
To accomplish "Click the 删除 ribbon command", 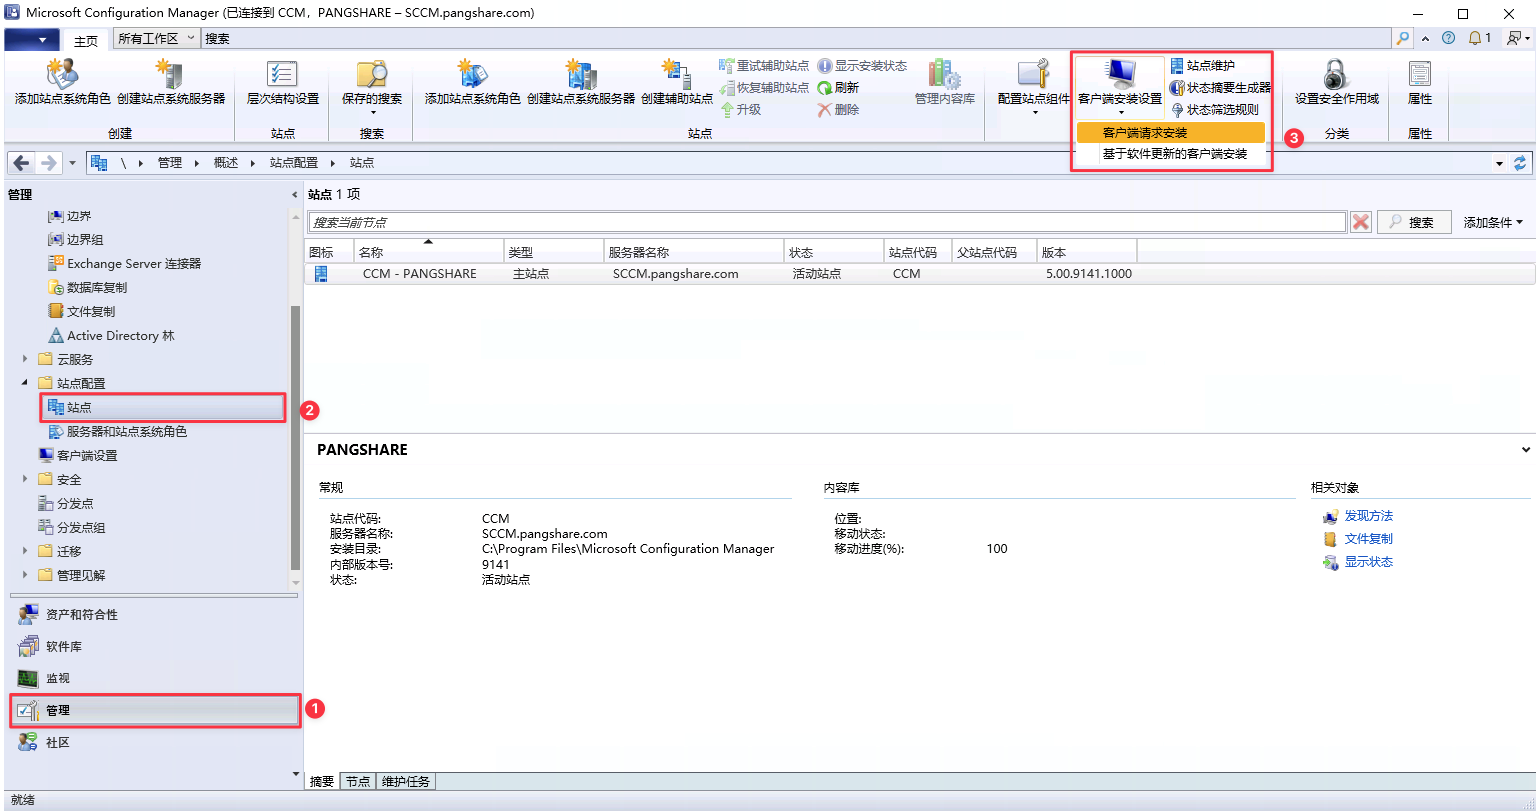I will (838, 109).
